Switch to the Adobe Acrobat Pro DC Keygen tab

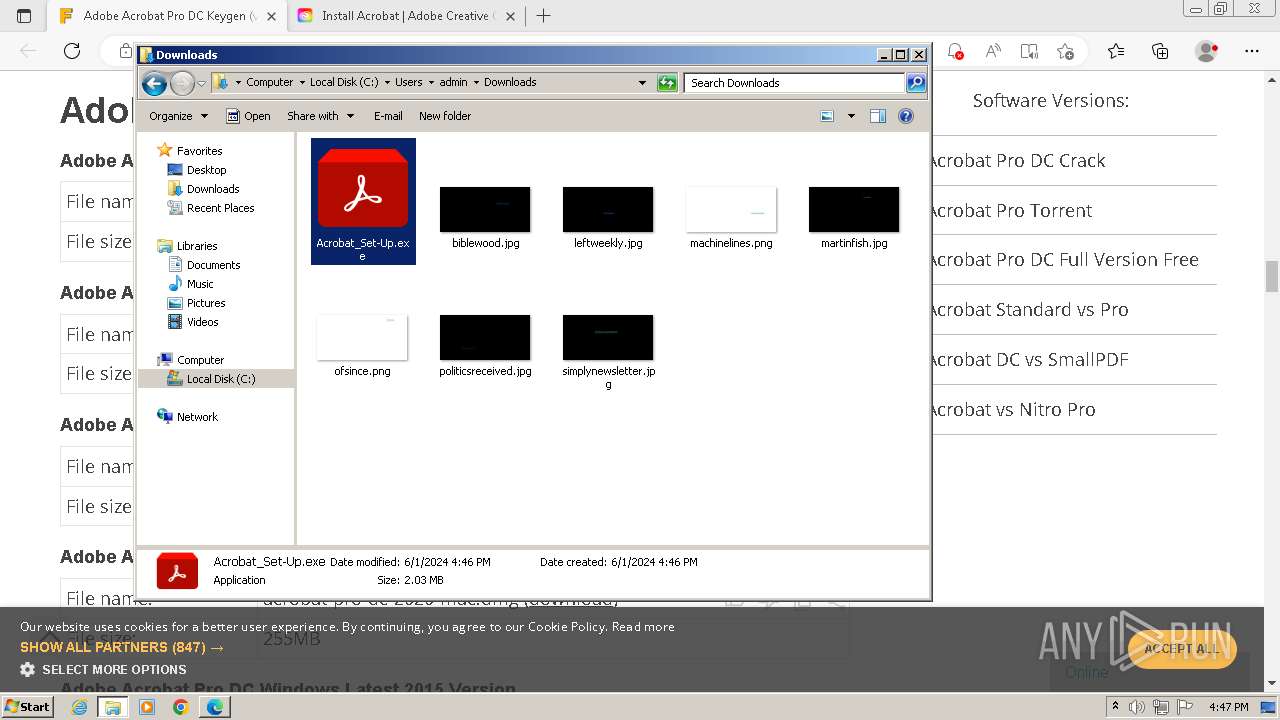(x=167, y=16)
